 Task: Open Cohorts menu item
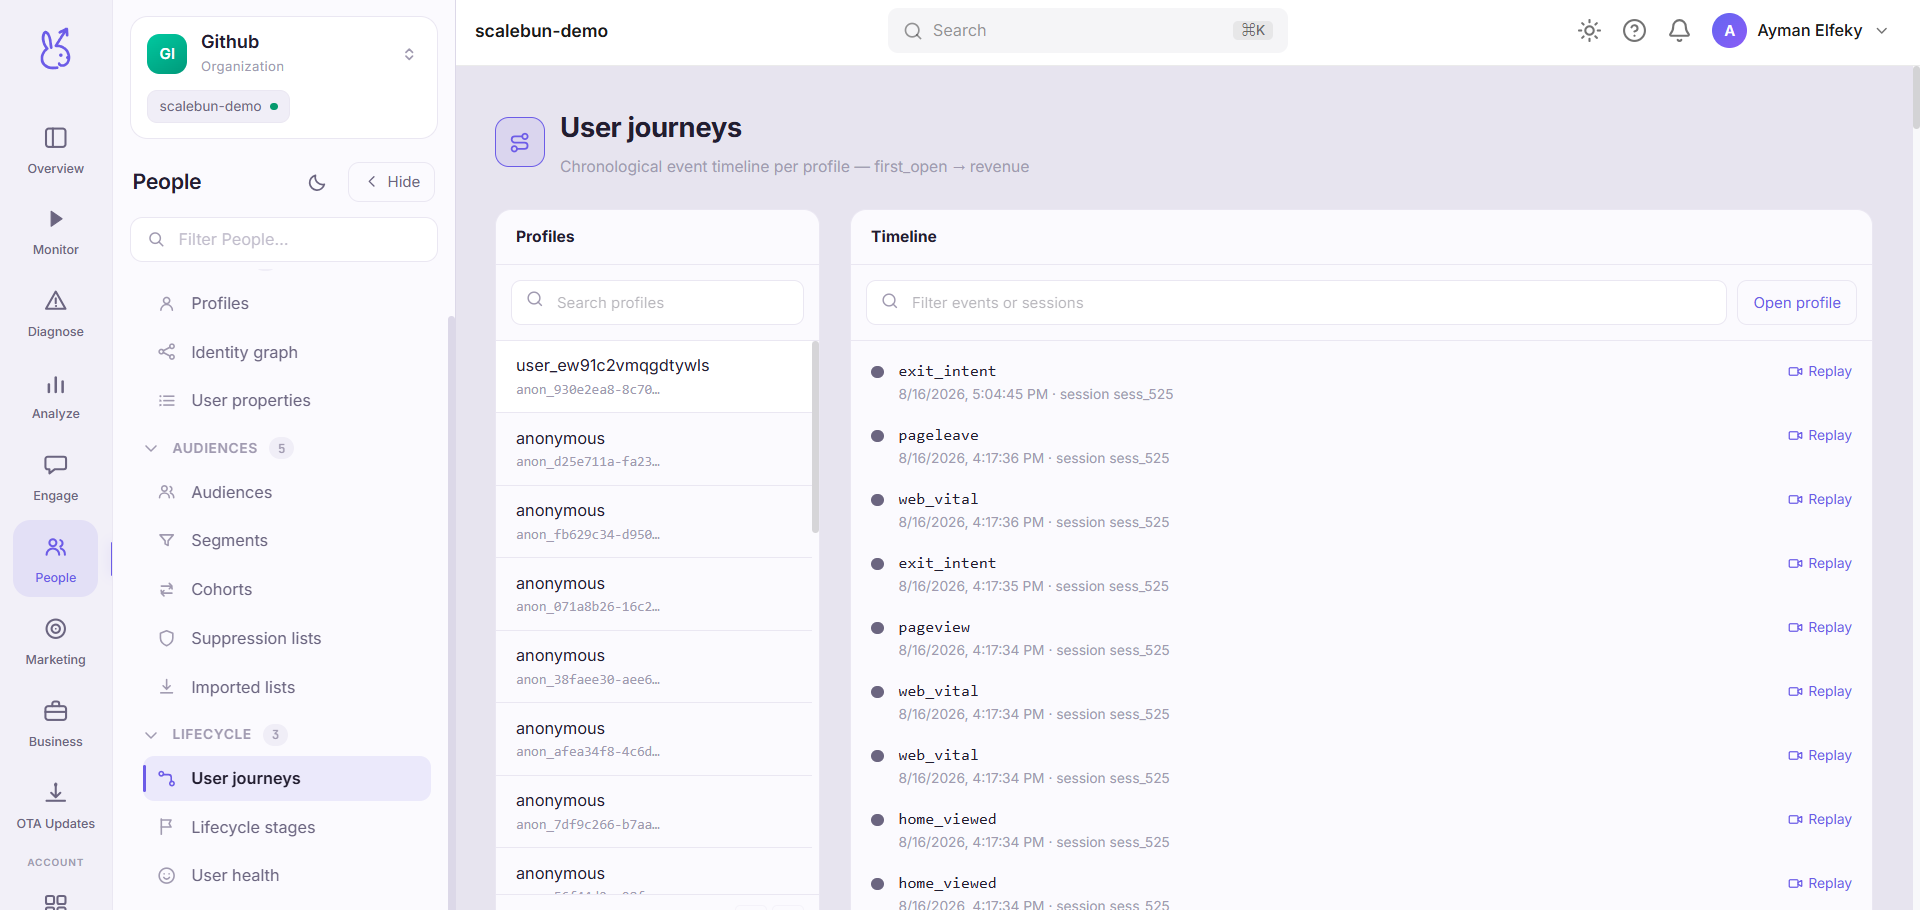click(287, 589)
